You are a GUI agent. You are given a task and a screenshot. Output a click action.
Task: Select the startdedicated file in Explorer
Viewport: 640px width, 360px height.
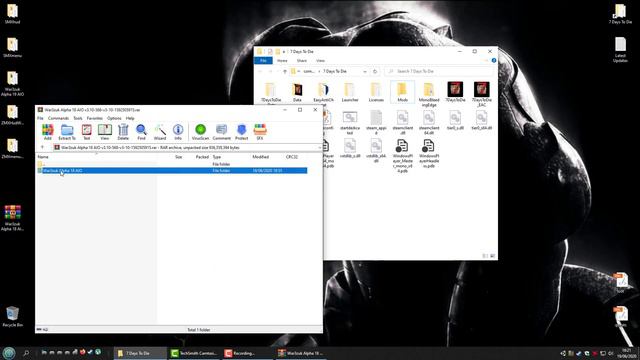coord(350,123)
